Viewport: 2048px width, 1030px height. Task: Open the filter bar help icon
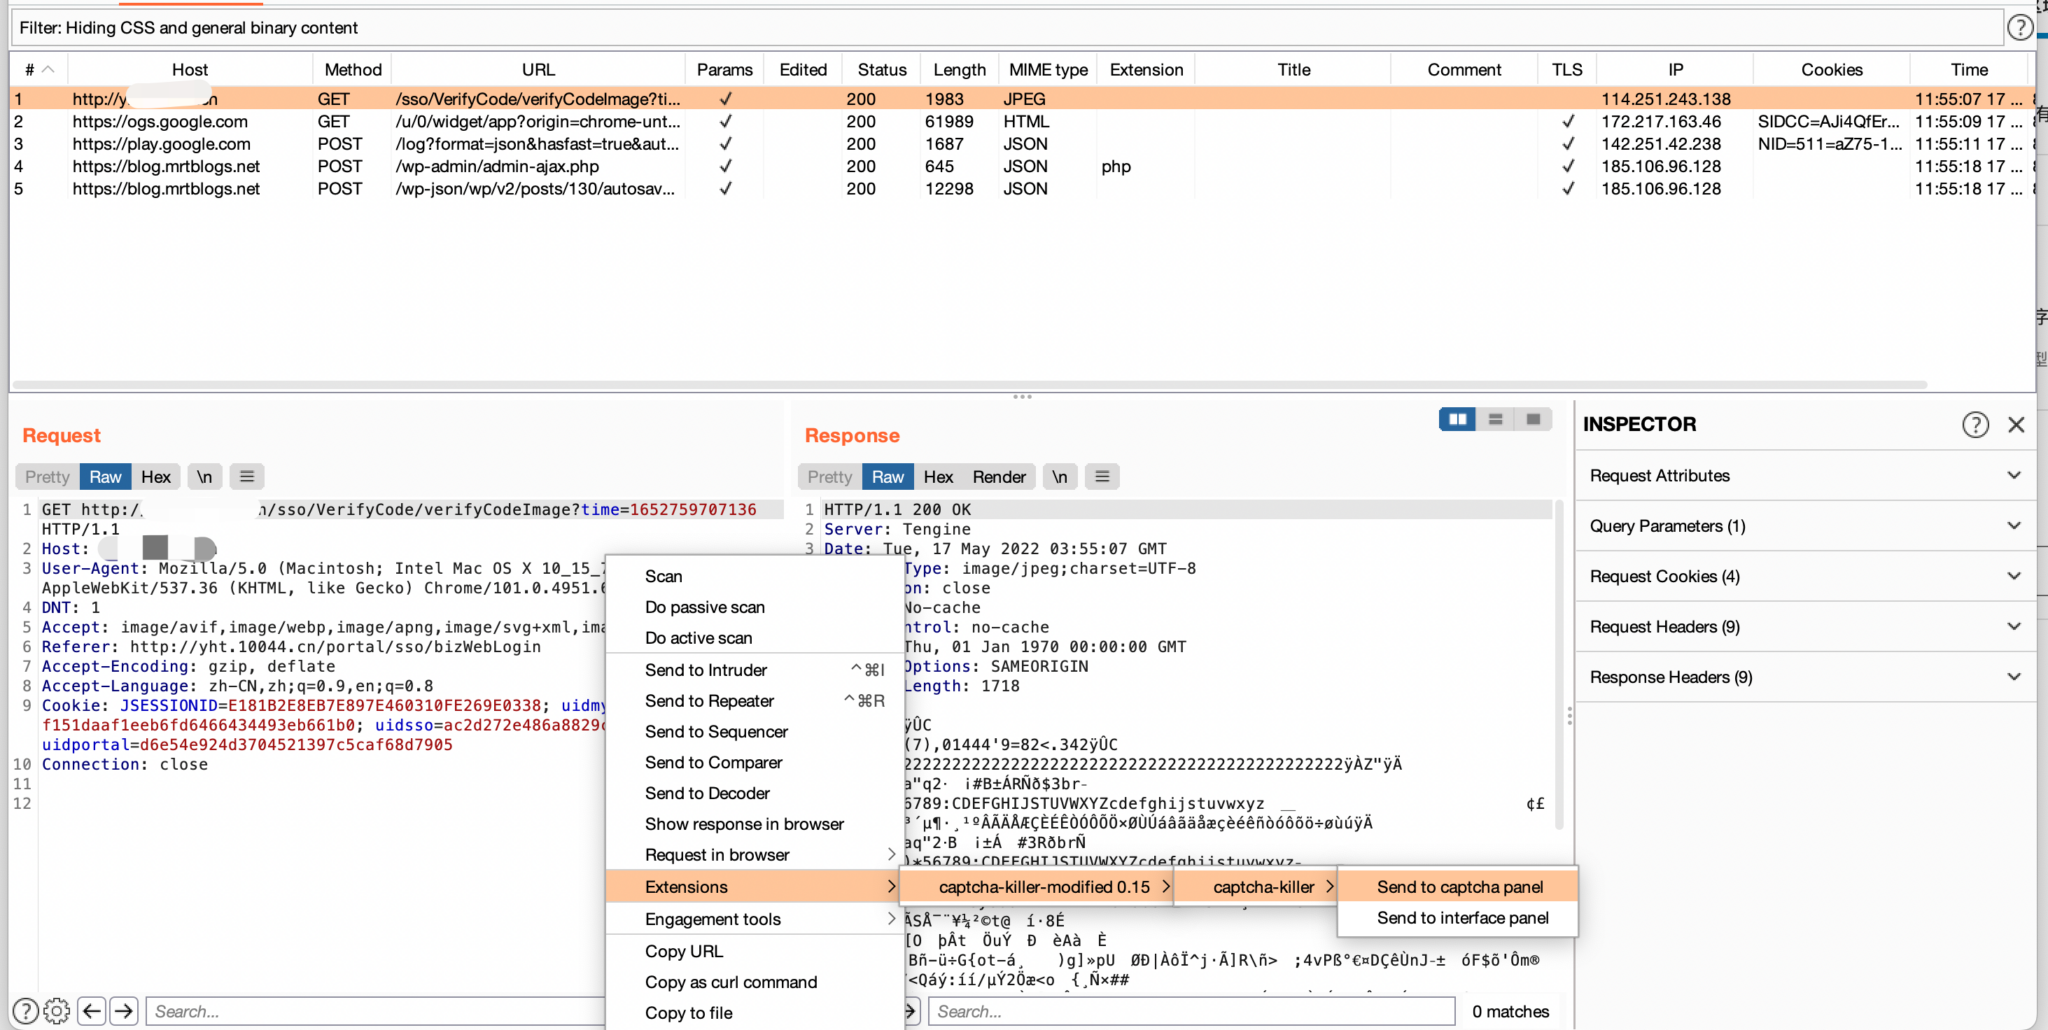tap(2022, 27)
